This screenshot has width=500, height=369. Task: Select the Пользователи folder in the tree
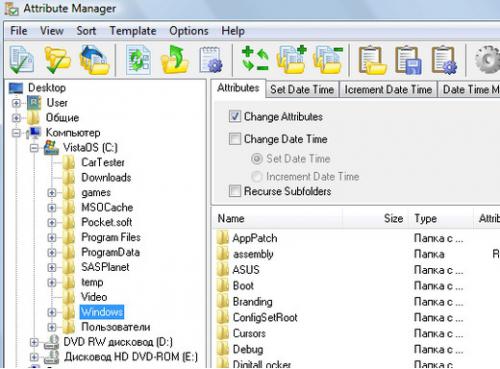[x=116, y=327]
